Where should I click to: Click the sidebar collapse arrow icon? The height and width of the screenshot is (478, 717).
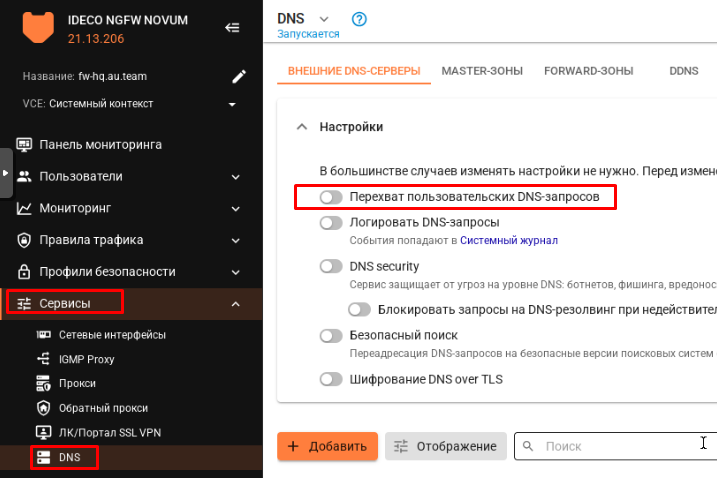click(x=232, y=28)
